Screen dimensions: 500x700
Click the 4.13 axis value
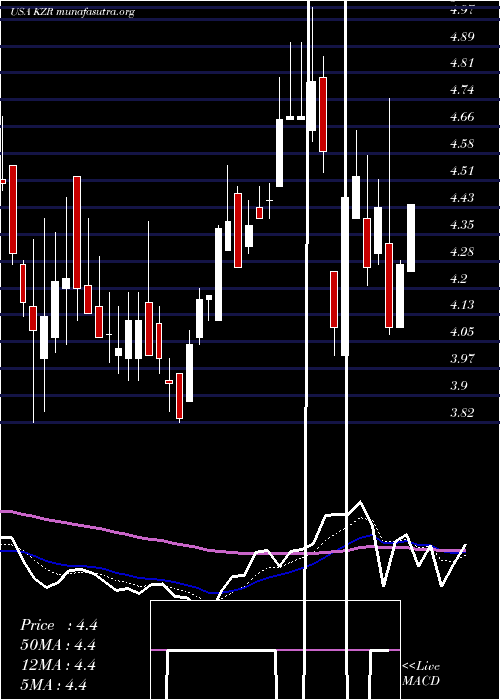tap(462, 305)
